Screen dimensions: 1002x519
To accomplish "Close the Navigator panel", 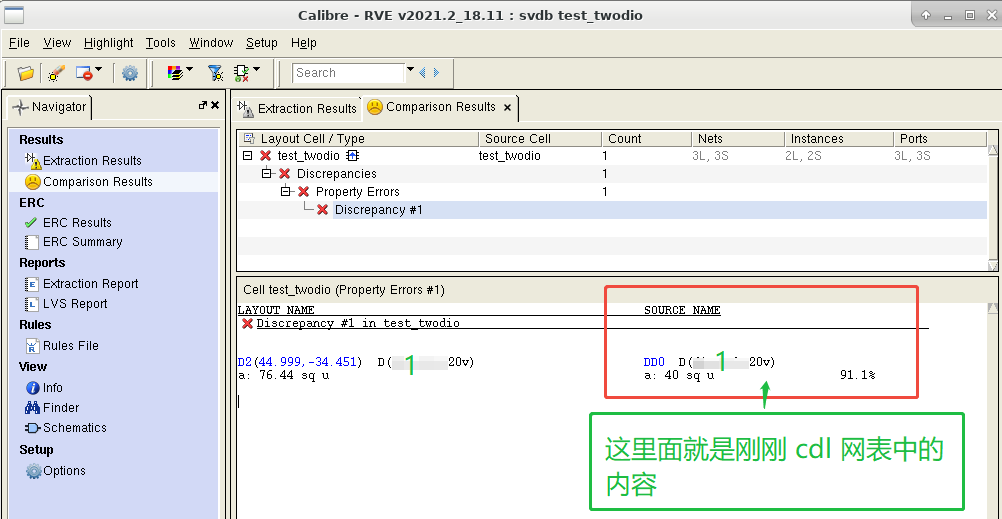I will [215, 105].
